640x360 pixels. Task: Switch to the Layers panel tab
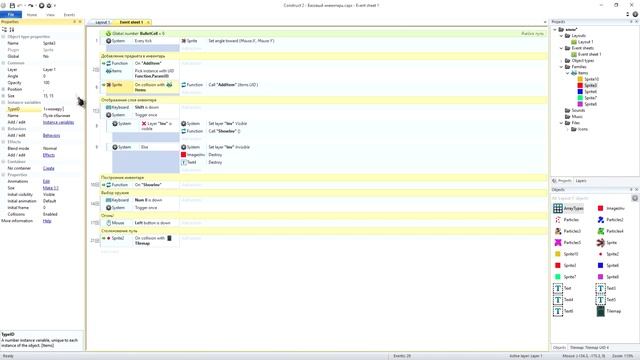pos(581,180)
